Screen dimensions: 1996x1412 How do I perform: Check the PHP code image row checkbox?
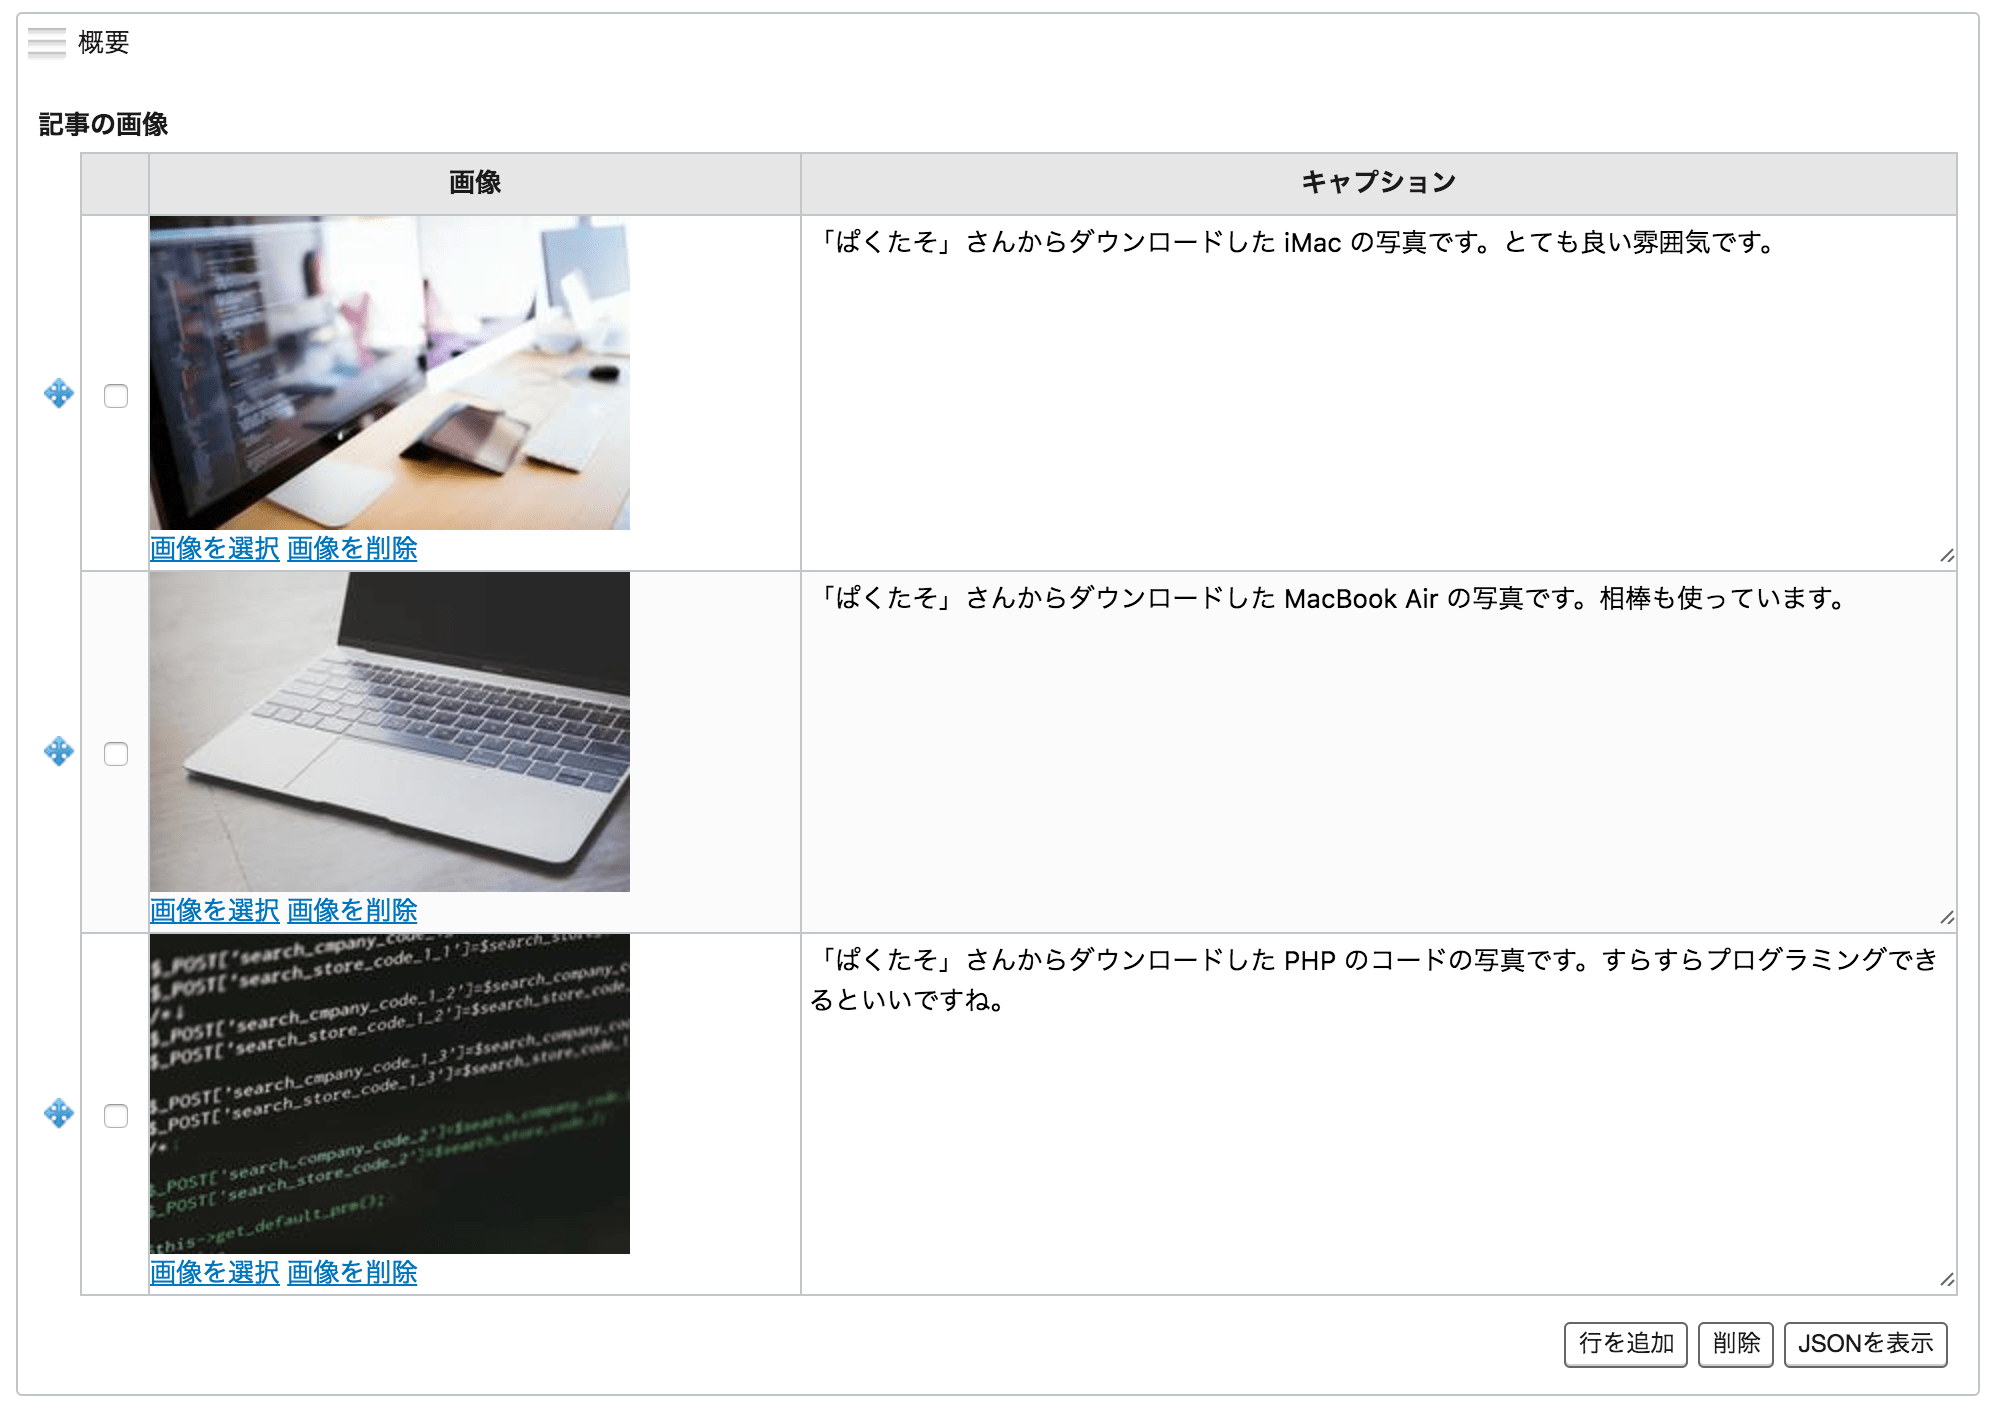(116, 1116)
